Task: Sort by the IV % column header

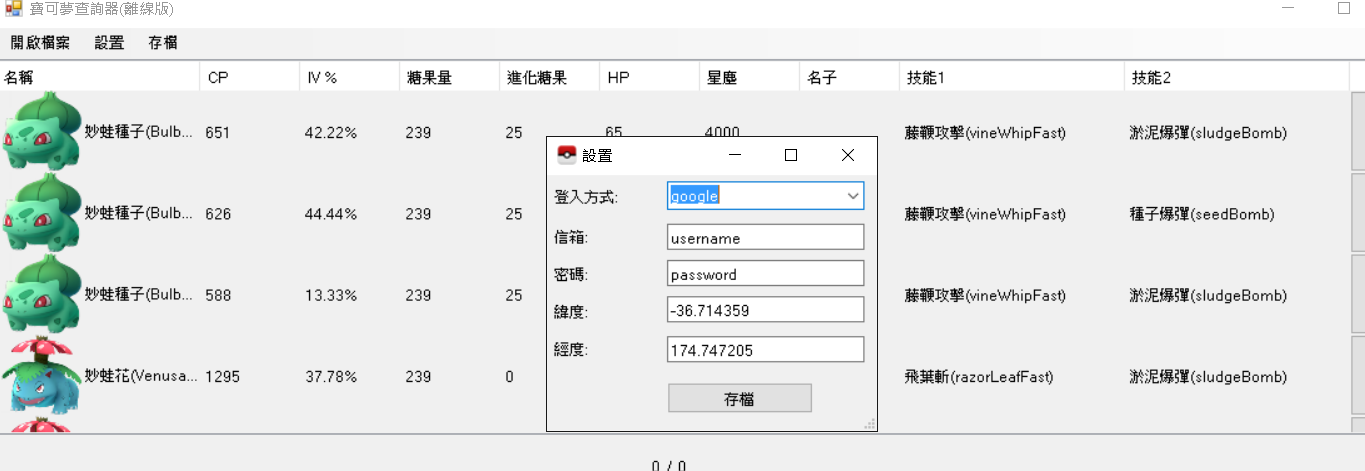Action: [x=349, y=77]
